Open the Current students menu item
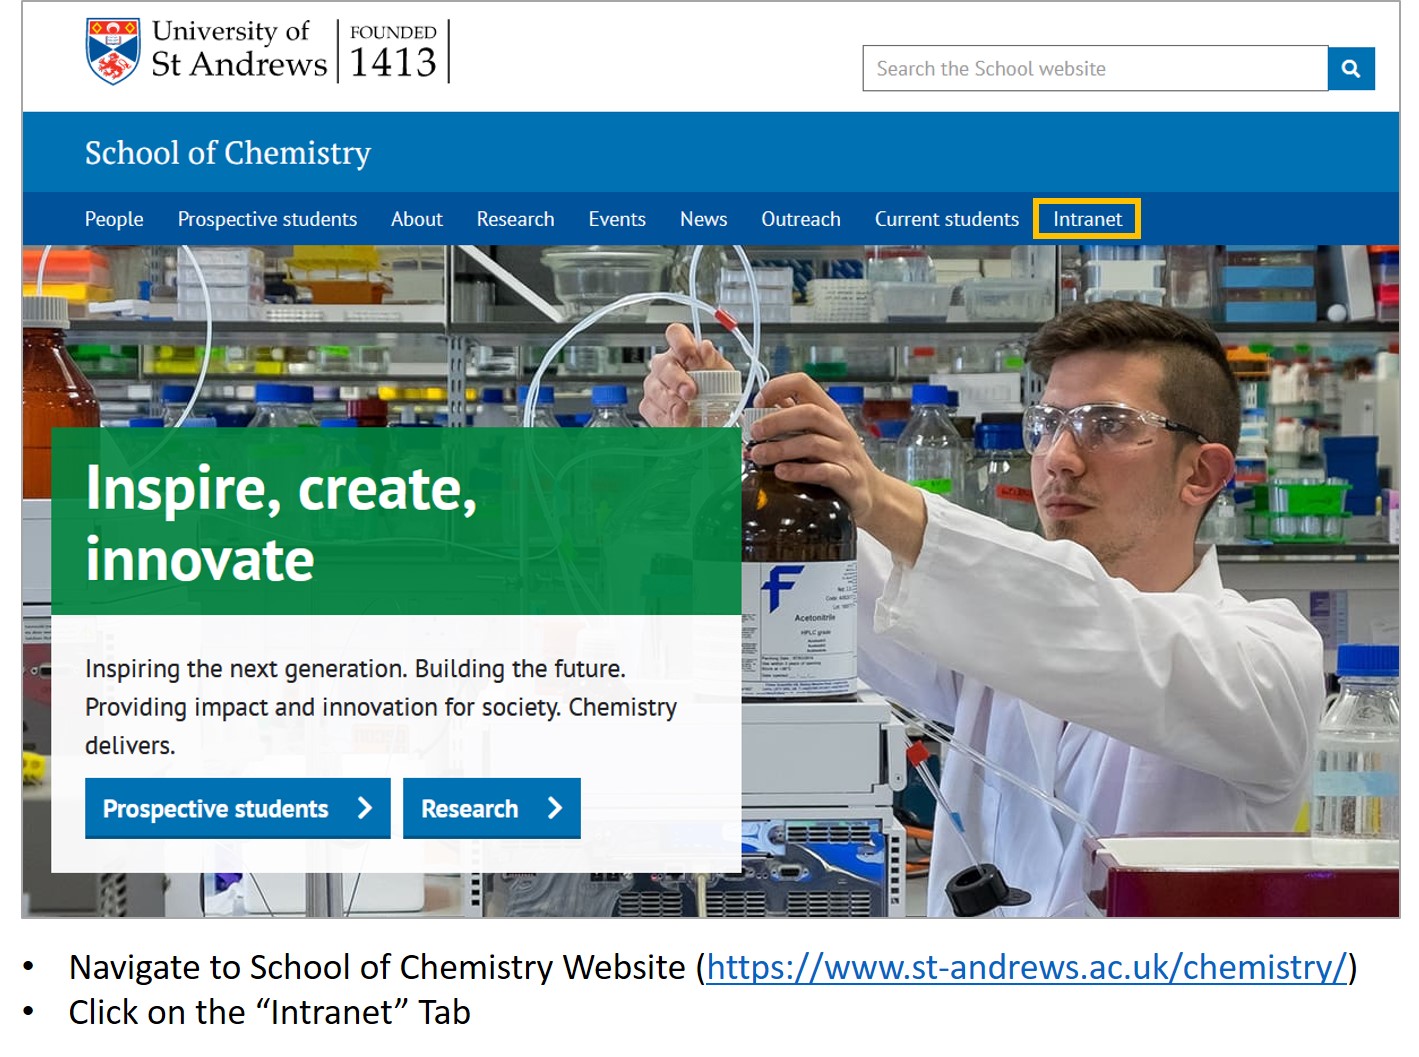1419x1057 pixels. click(x=946, y=218)
